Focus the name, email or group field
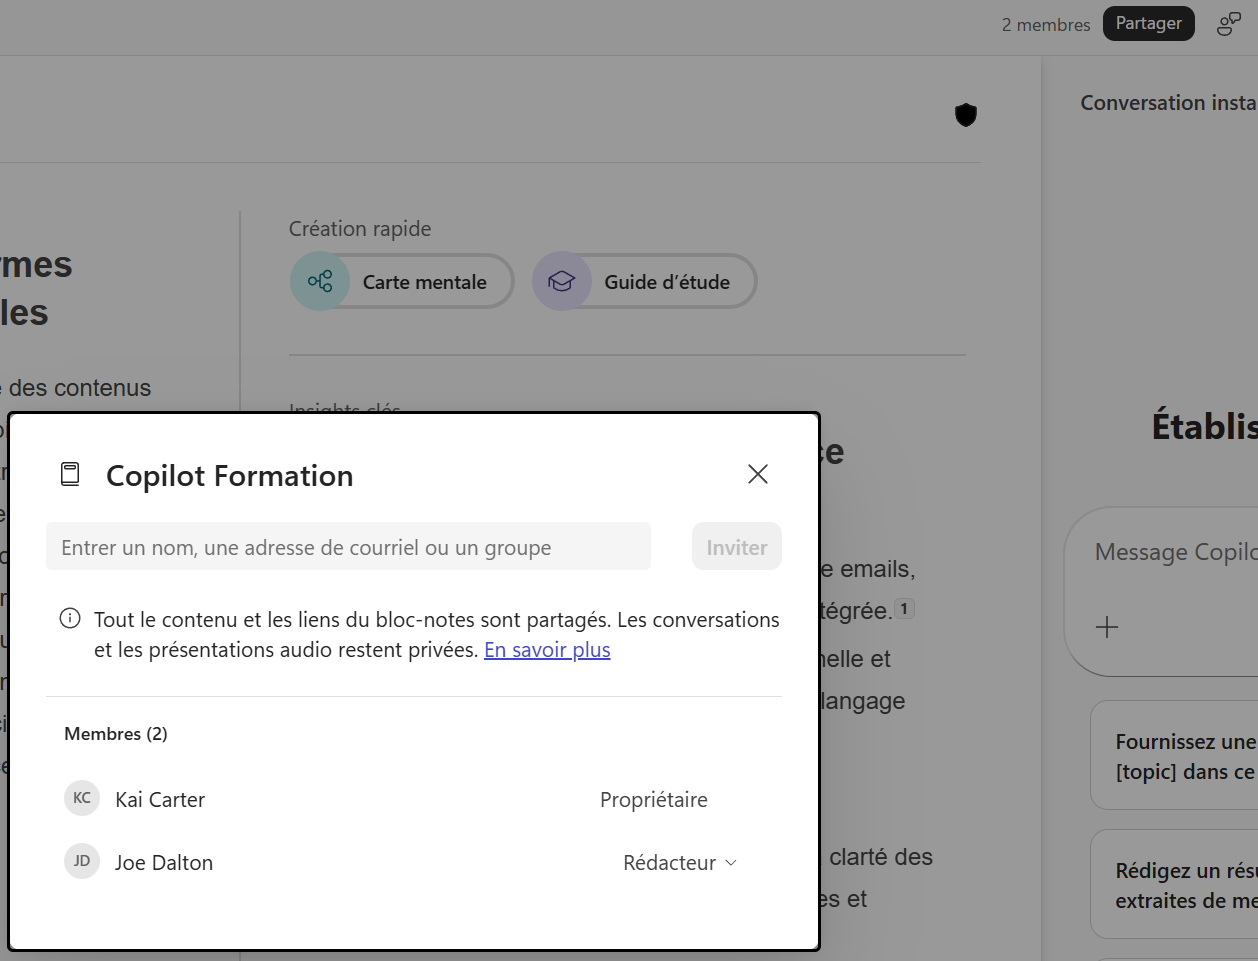Screen dimensions: 1258x961 (x=348, y=547)
